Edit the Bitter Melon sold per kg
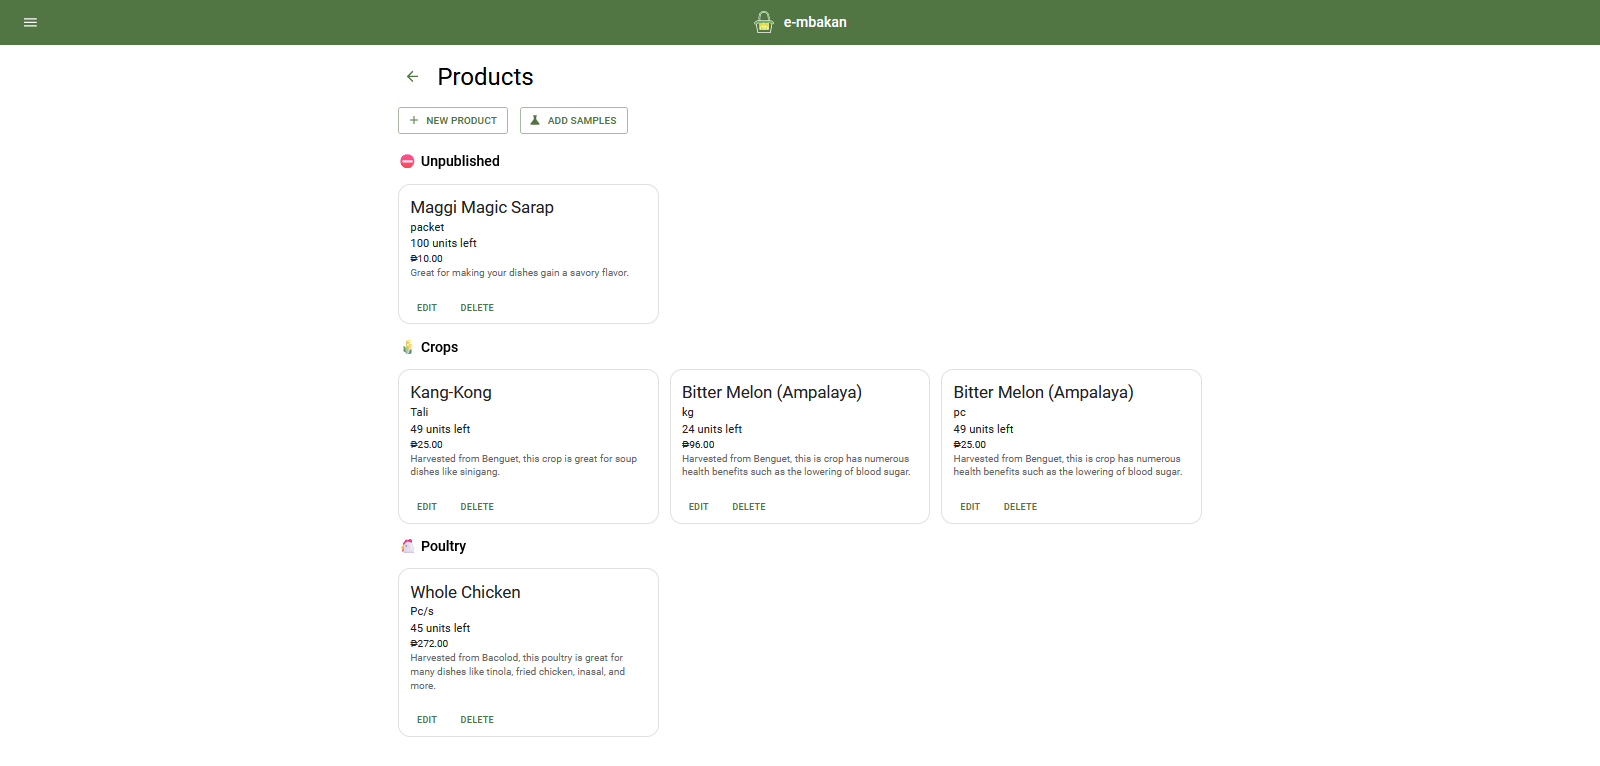Image resolution: width=1600 pixels, height=766 pixels. point(698,507)
